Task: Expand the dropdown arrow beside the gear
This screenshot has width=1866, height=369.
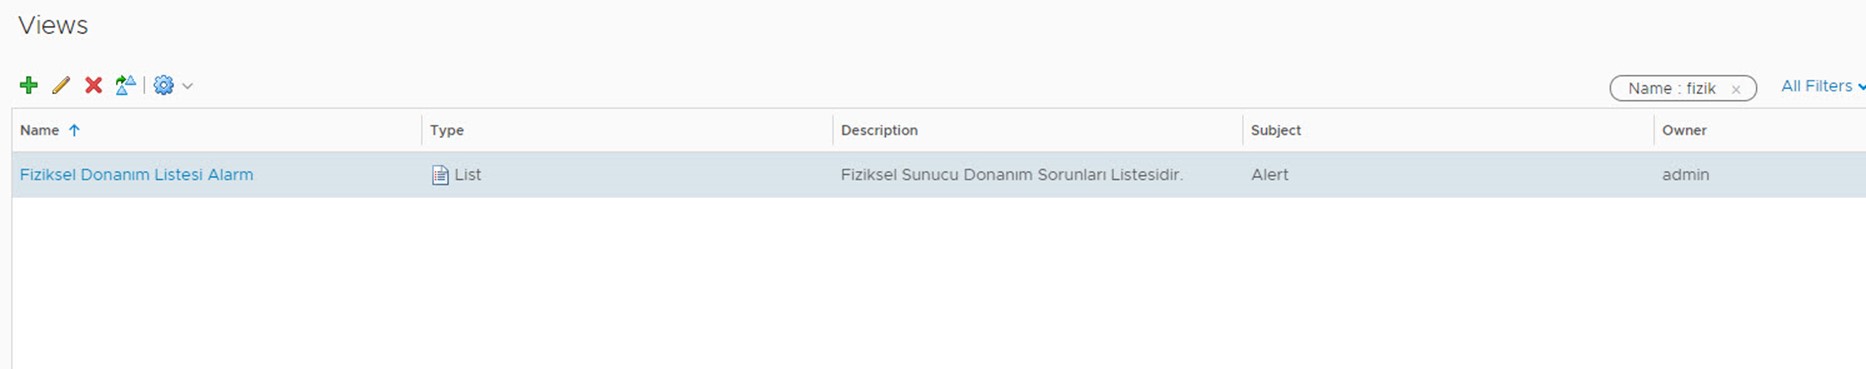Action: (x=187, y=86)
